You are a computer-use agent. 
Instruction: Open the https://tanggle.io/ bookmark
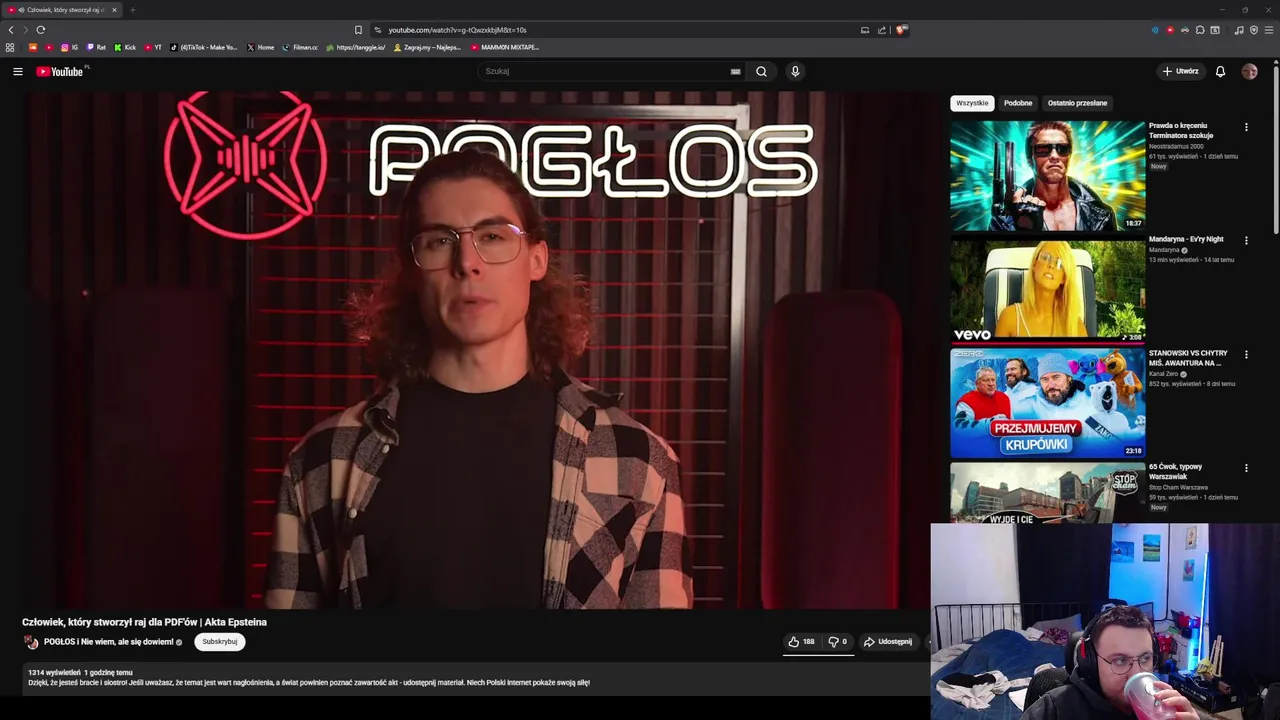click(x=355, y=47)
